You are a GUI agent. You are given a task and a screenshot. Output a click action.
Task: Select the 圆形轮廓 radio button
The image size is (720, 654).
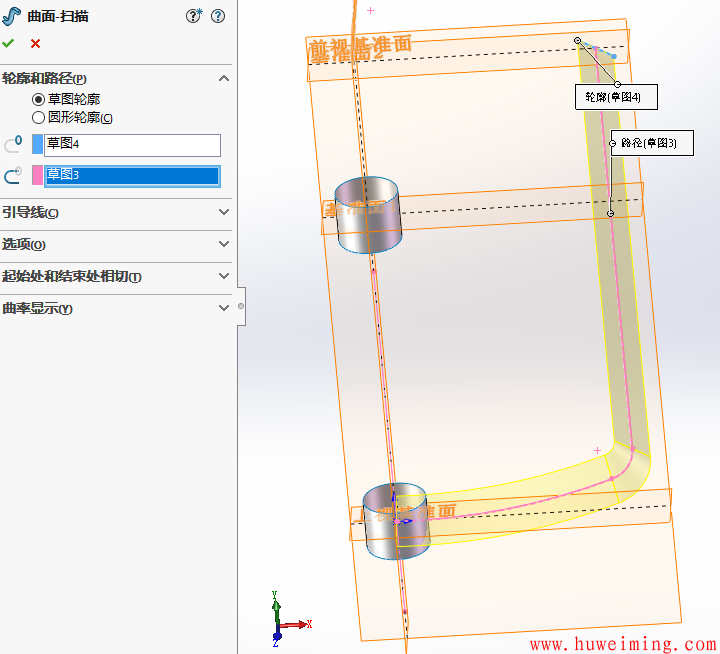(39, 117)
